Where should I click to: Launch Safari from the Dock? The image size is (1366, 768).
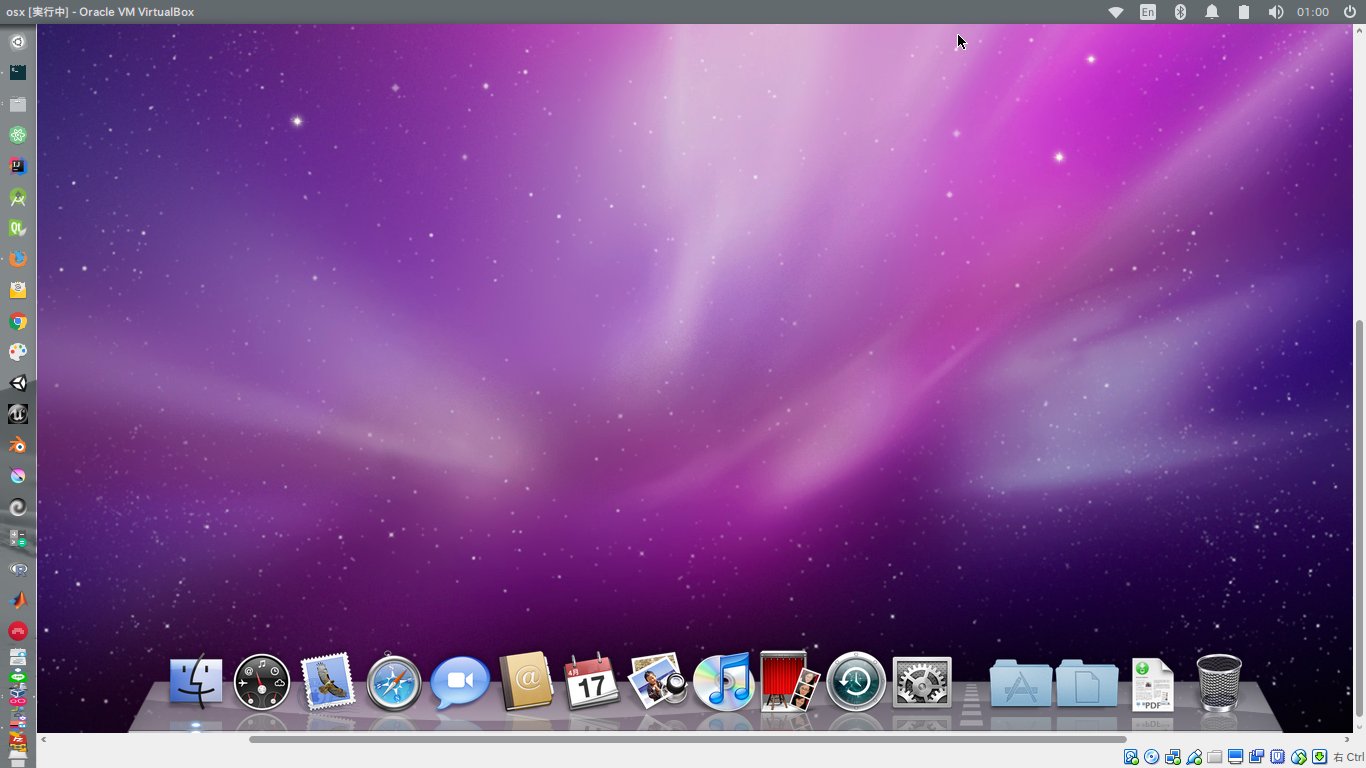[393, 680]
